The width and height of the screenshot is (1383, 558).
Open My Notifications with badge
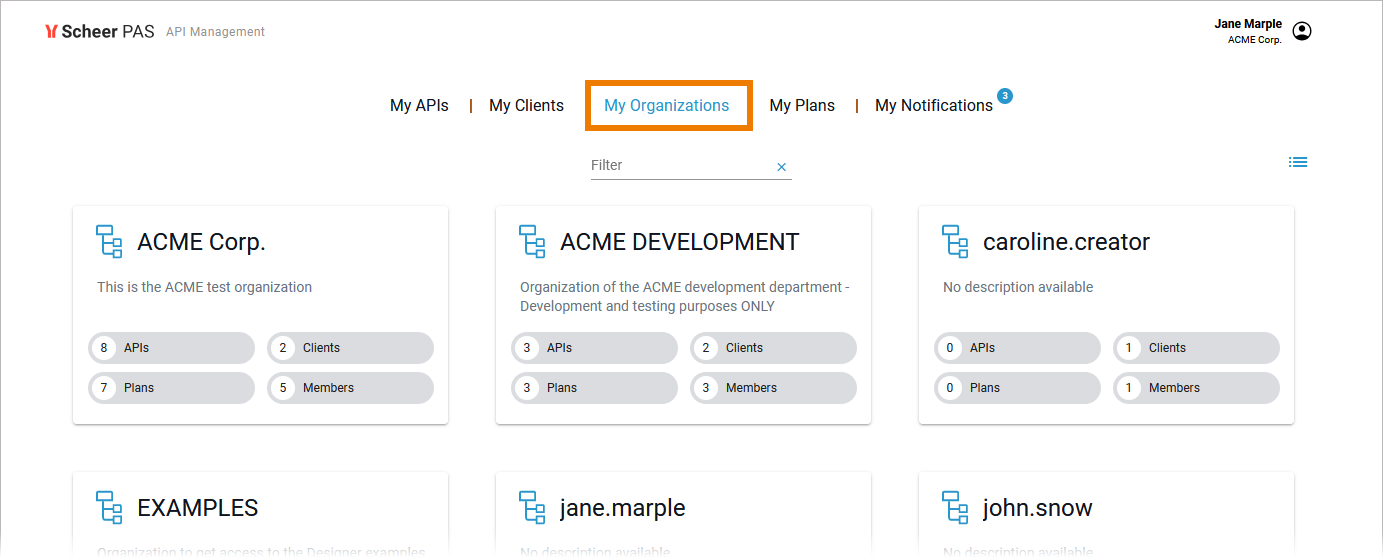(934, 105)
